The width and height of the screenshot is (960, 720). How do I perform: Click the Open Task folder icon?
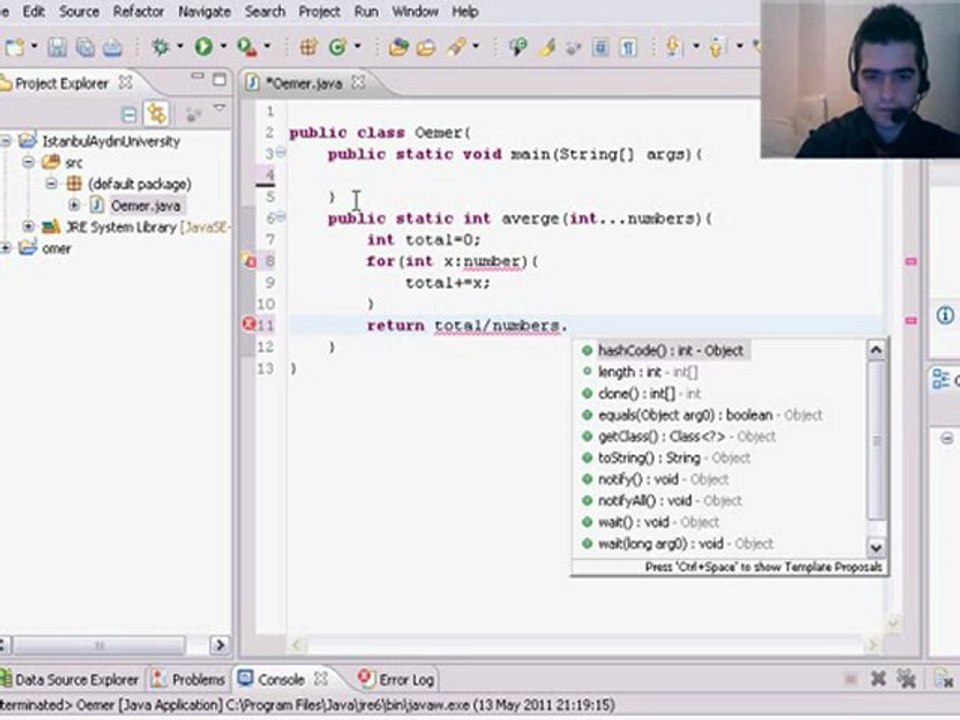[426, 47]
